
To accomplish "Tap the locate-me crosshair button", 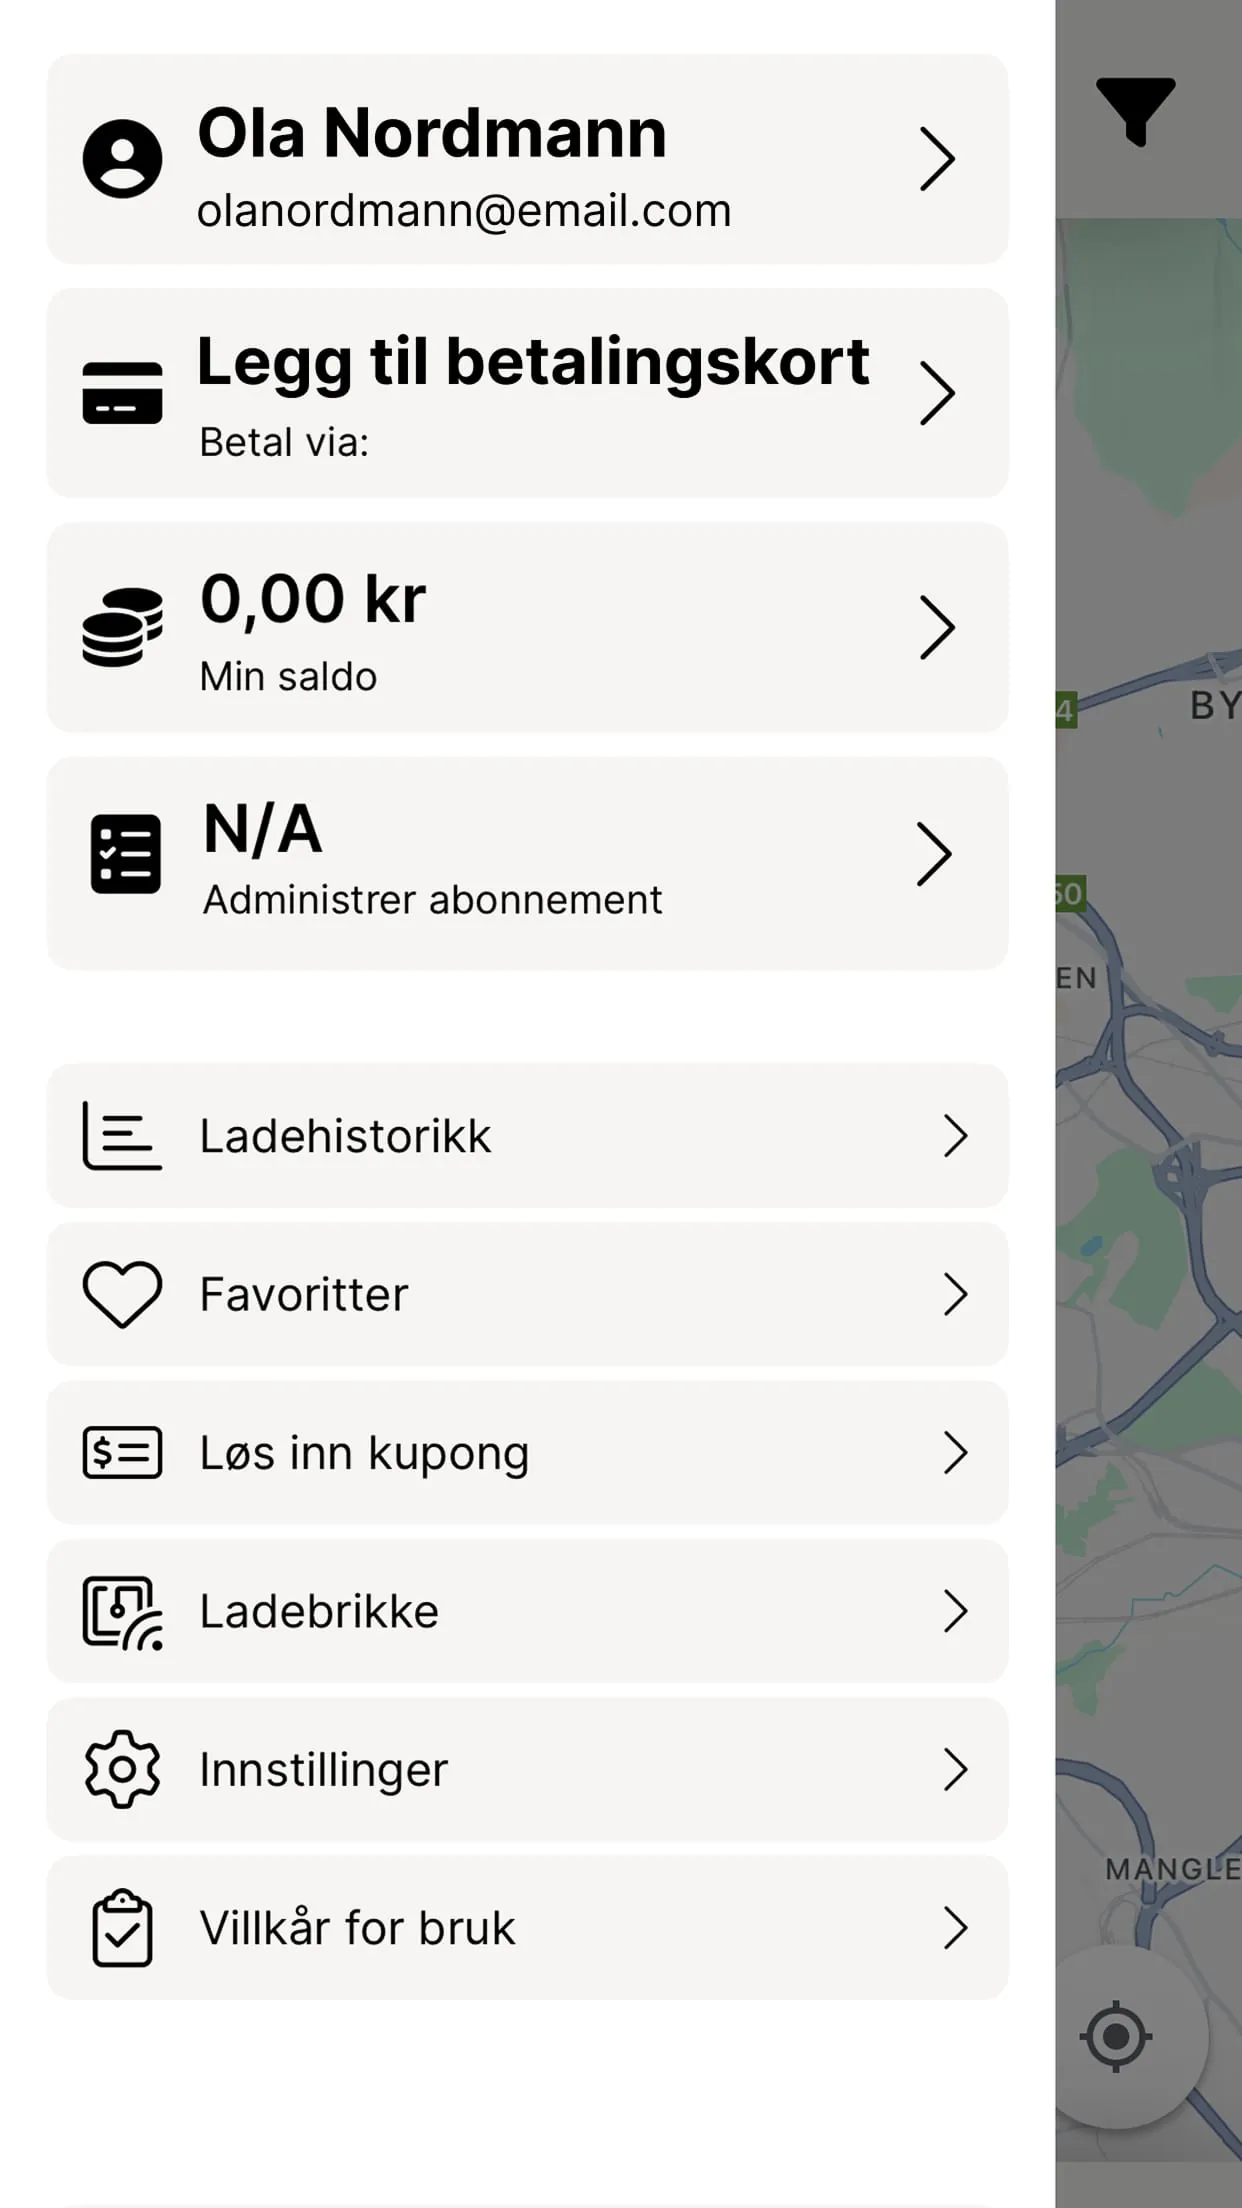I will (1115, 2036).
